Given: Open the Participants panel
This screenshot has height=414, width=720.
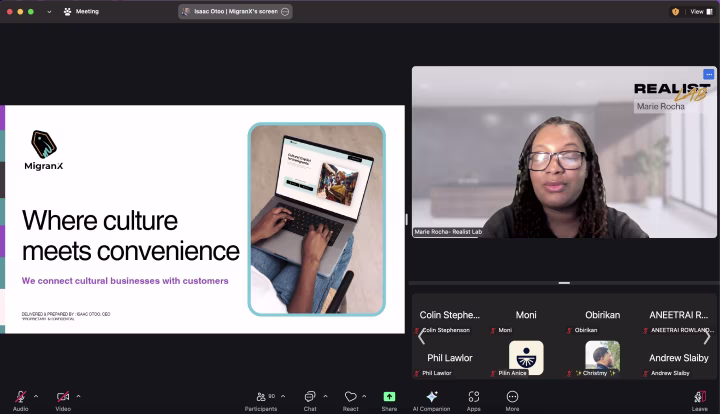Looking at the screenshot, I should click(x=261, y=400).
